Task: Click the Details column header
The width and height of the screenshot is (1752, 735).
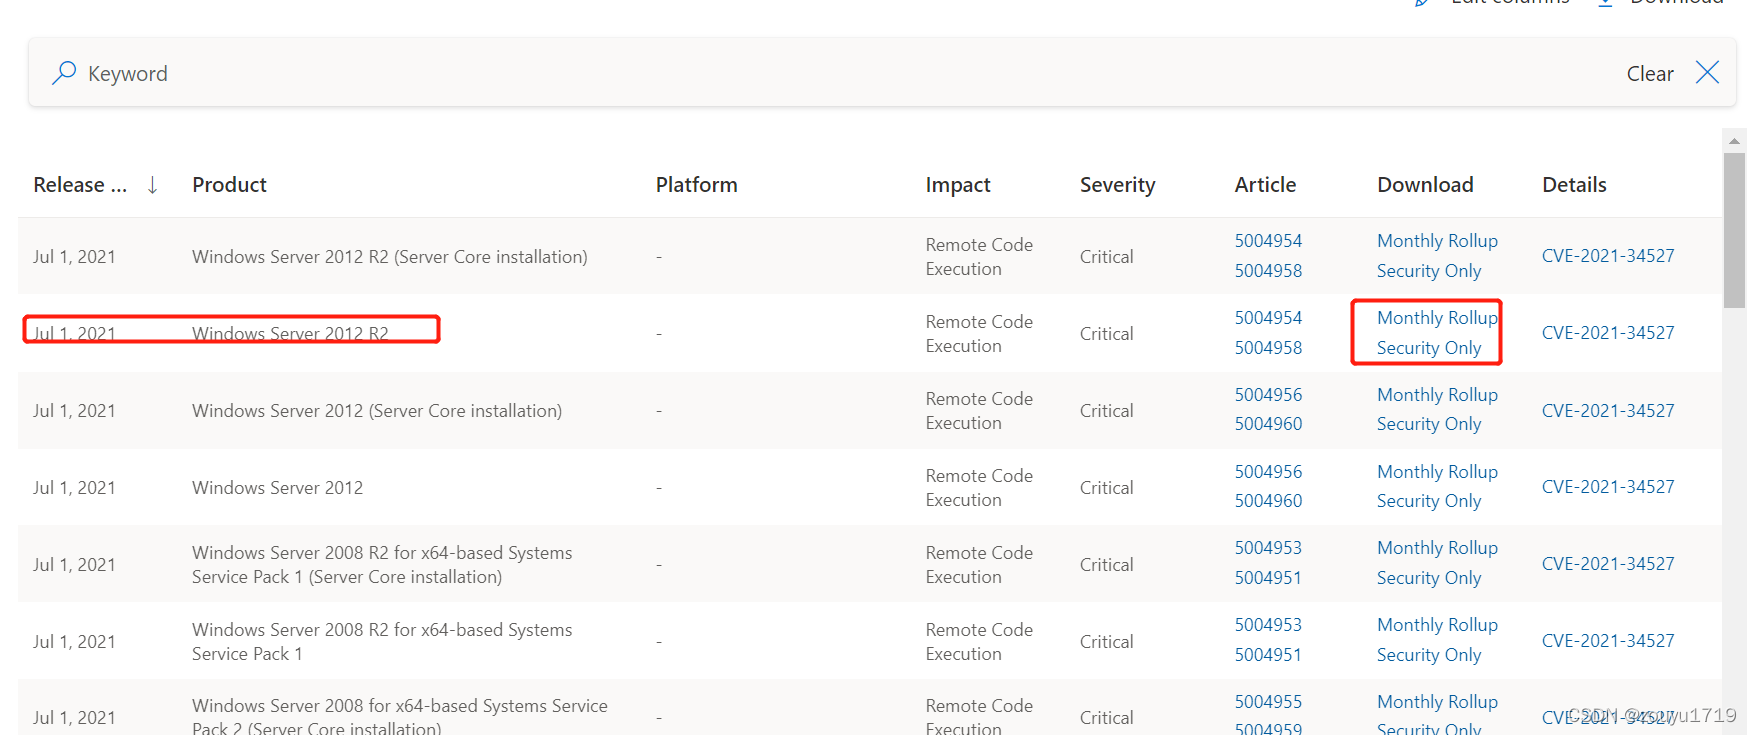Action: click(x=1574, y=185)
